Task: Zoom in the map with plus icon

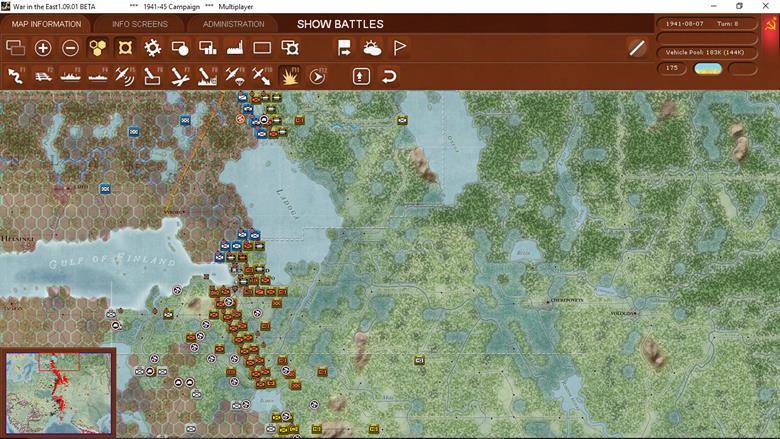Action: (43, 48)
